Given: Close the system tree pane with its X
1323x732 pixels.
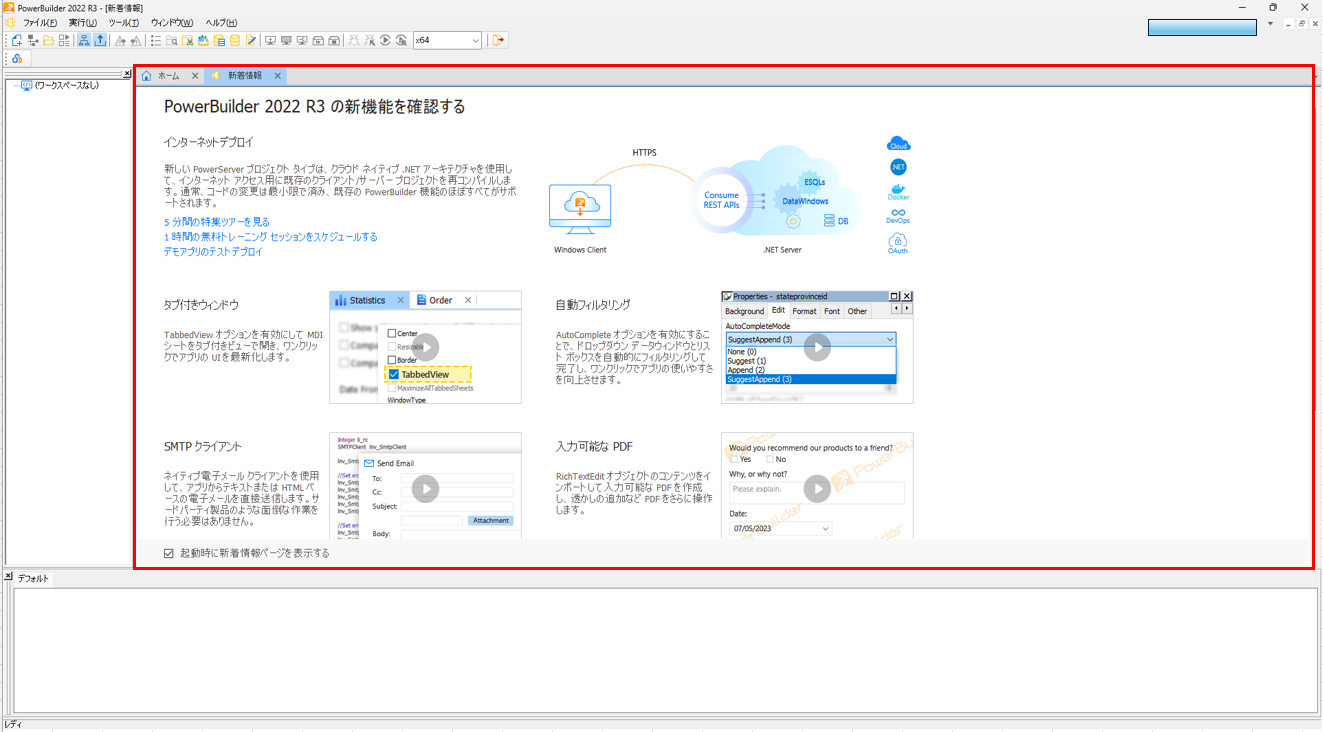Looking at the screenshot, I should click(127, 74).
